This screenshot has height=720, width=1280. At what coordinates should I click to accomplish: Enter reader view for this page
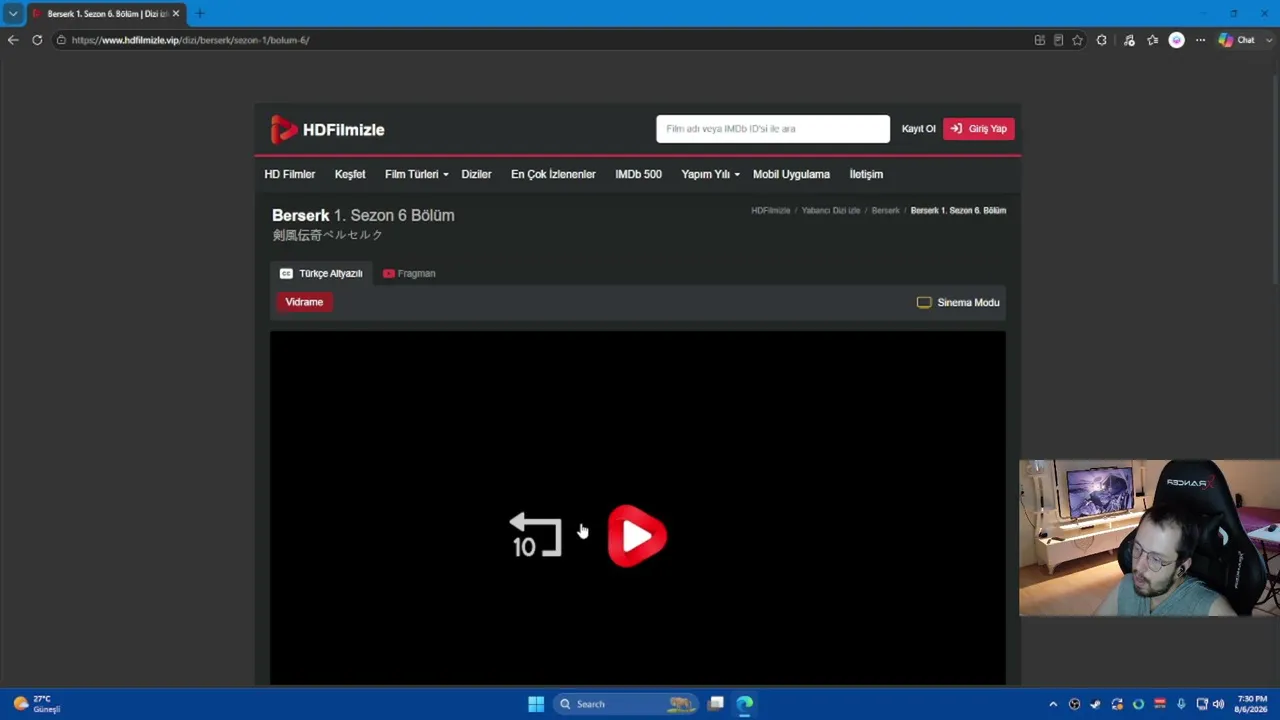point(1059,40)
